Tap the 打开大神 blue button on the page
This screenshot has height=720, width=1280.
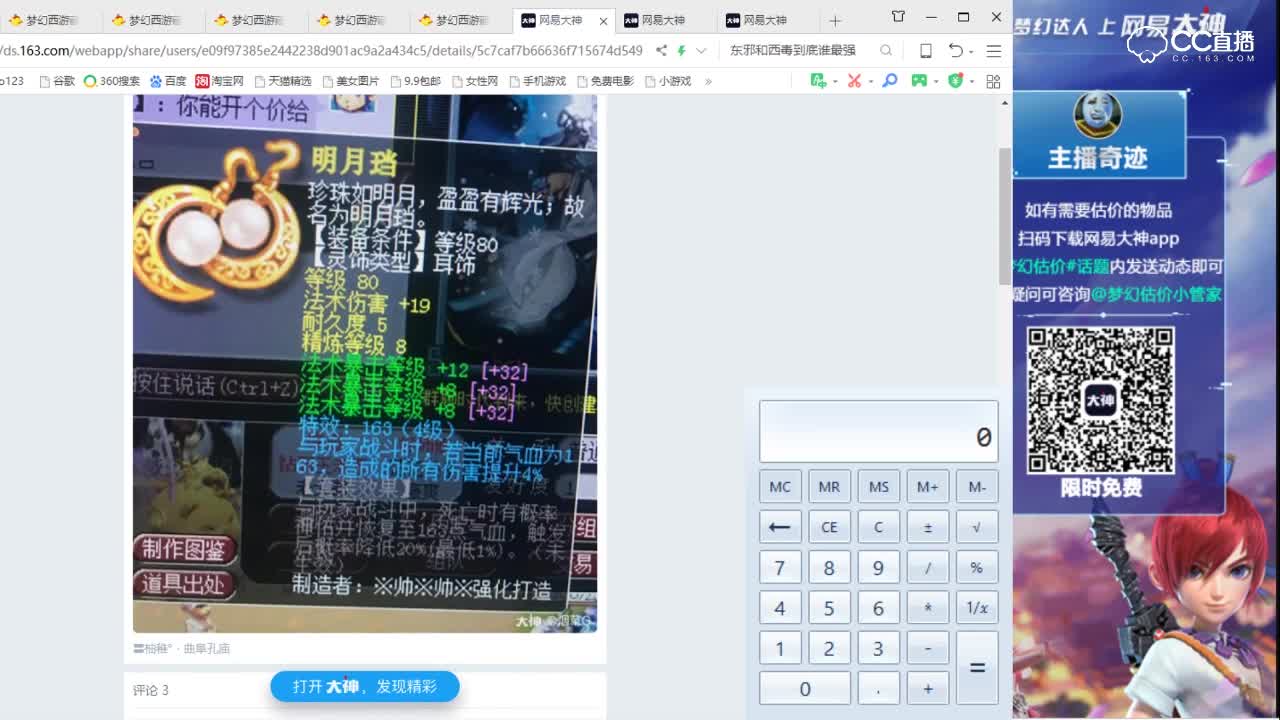[365, 687]
